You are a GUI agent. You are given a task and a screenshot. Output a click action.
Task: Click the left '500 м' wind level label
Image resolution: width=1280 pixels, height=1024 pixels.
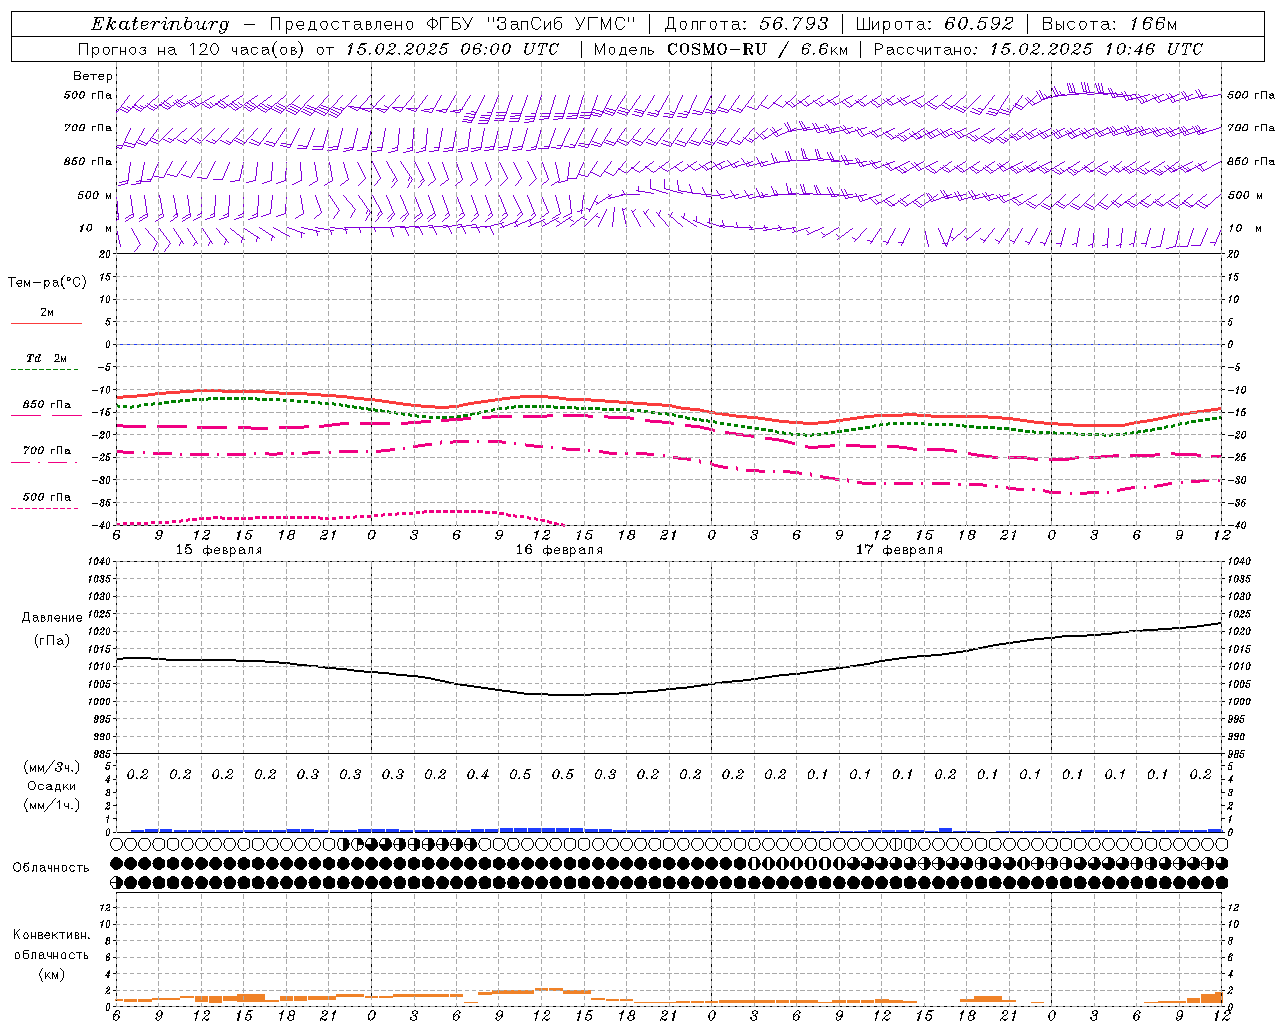[x=95, y=195]
